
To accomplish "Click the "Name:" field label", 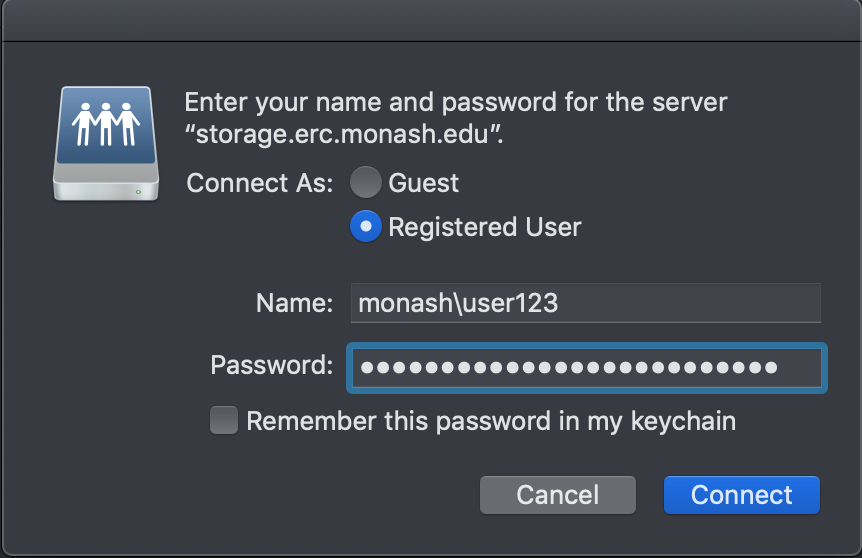I will (x=294, y=303).
